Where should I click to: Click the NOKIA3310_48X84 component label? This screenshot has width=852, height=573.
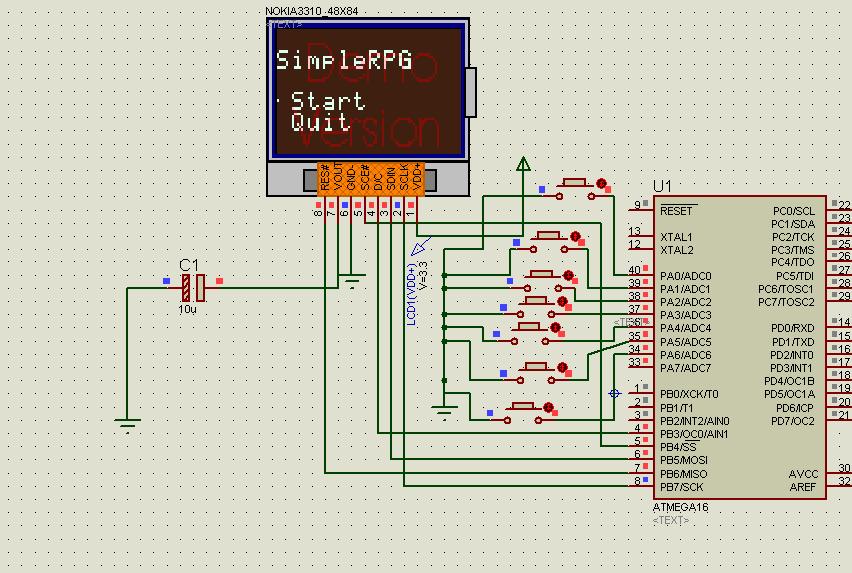pos(311,11)
